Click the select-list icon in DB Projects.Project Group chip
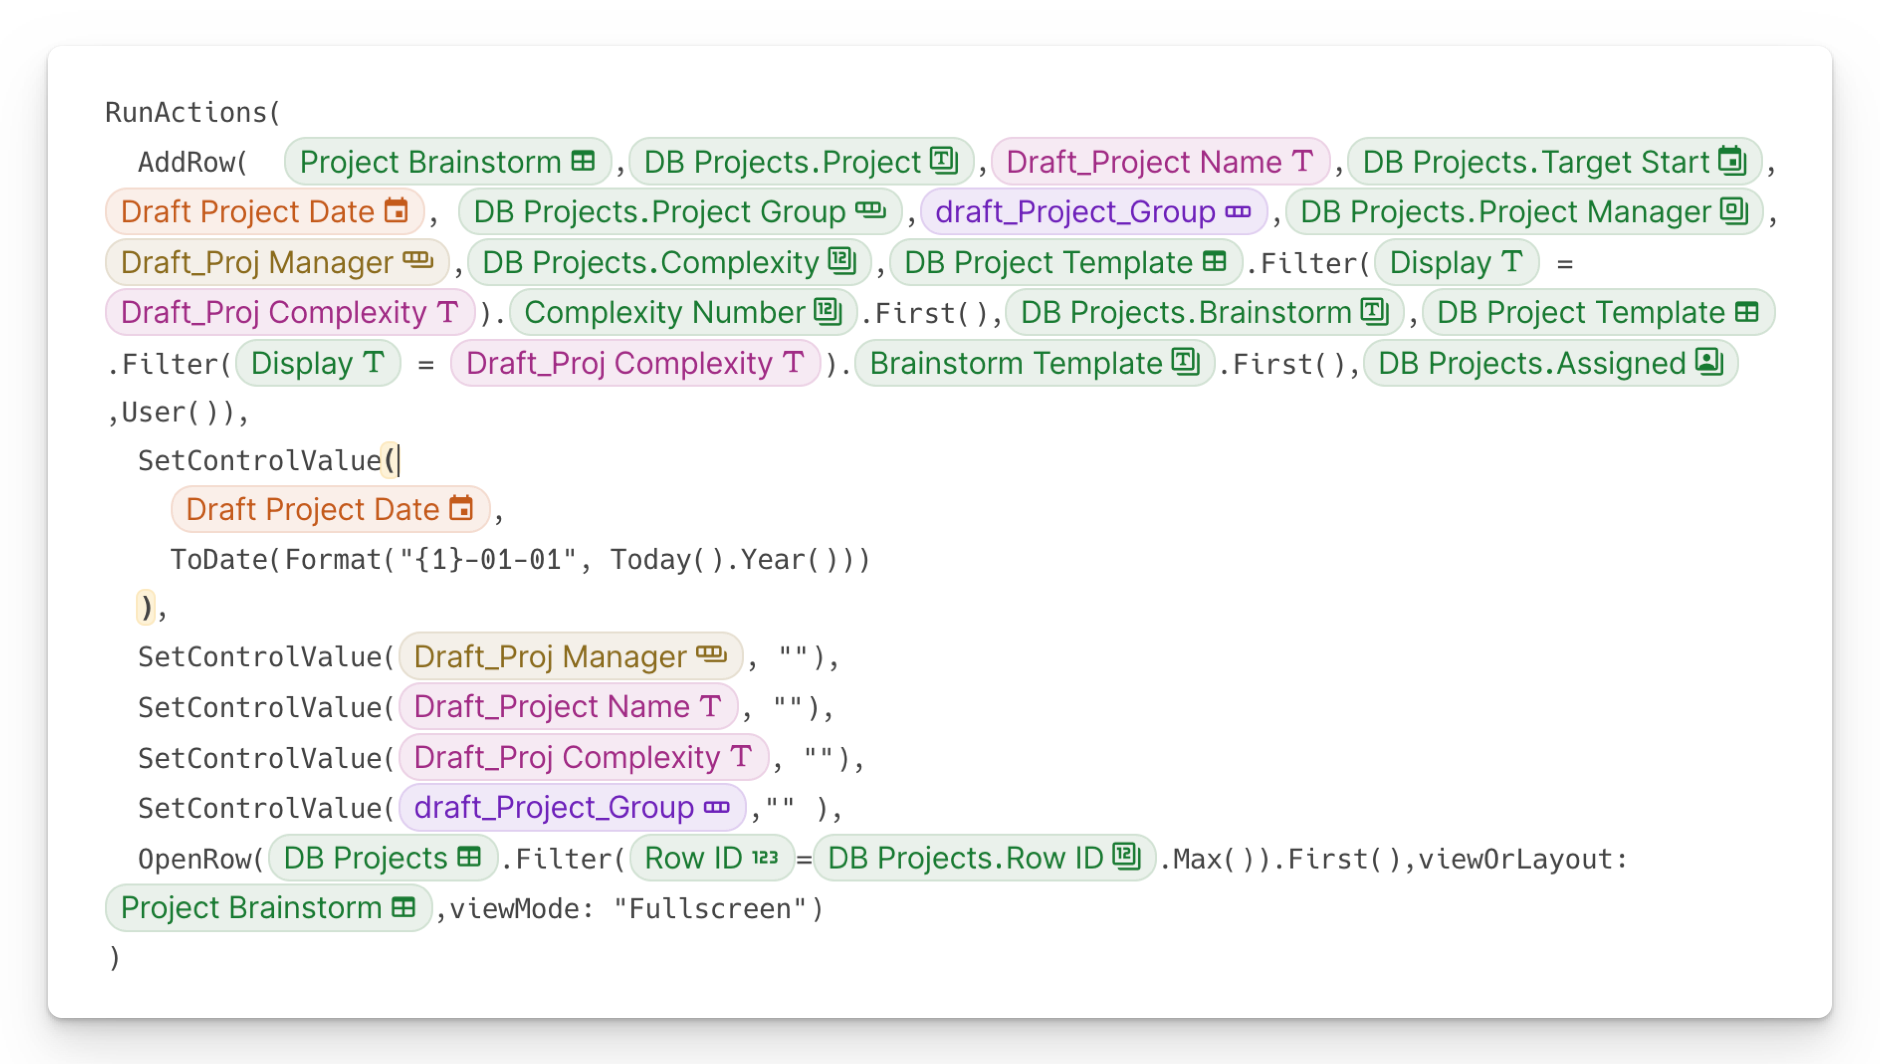The image size is (1880, 1064). click(x=870, y=211)
